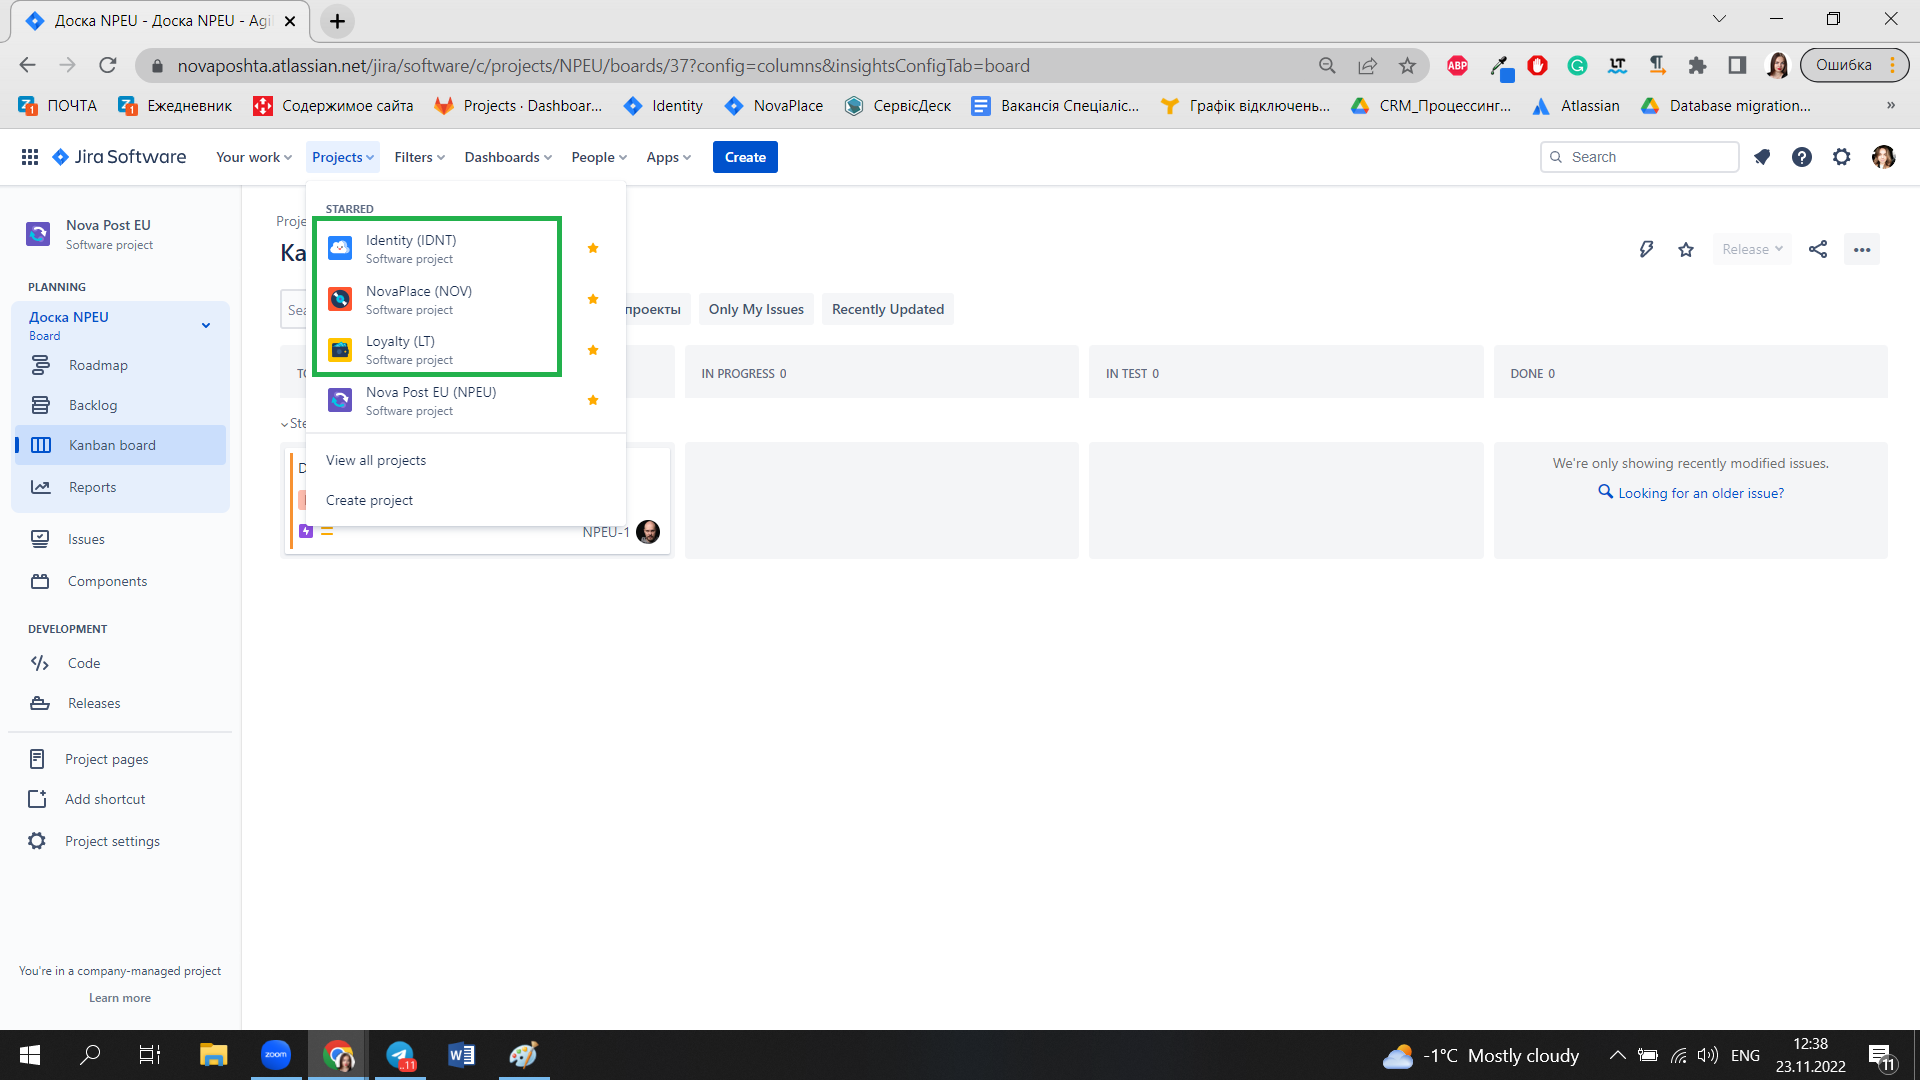Open the Roadmap view in the sidebar
The width and height of the screenshot is (1920, 1080).
(x=96, y=365)
